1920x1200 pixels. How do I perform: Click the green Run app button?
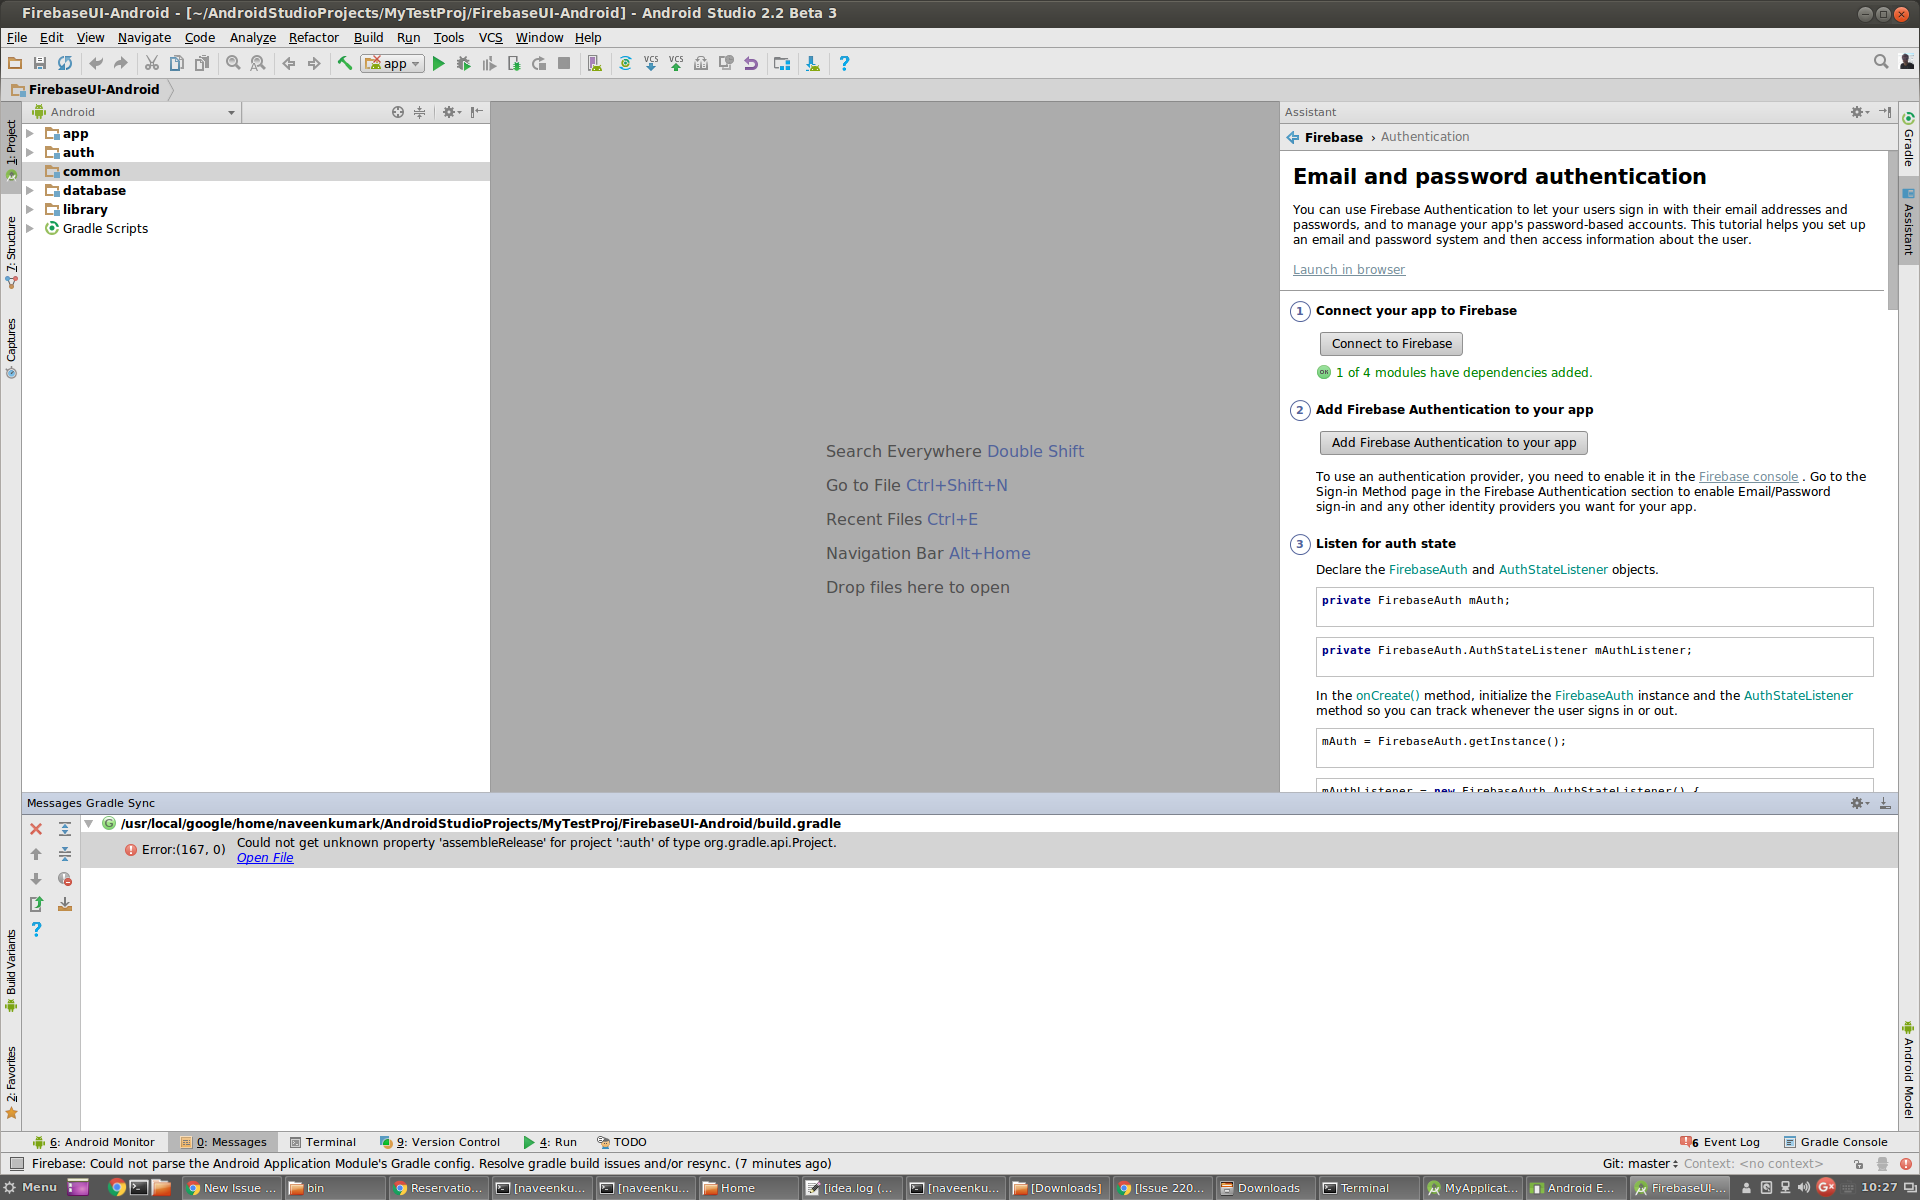point(438,63)
